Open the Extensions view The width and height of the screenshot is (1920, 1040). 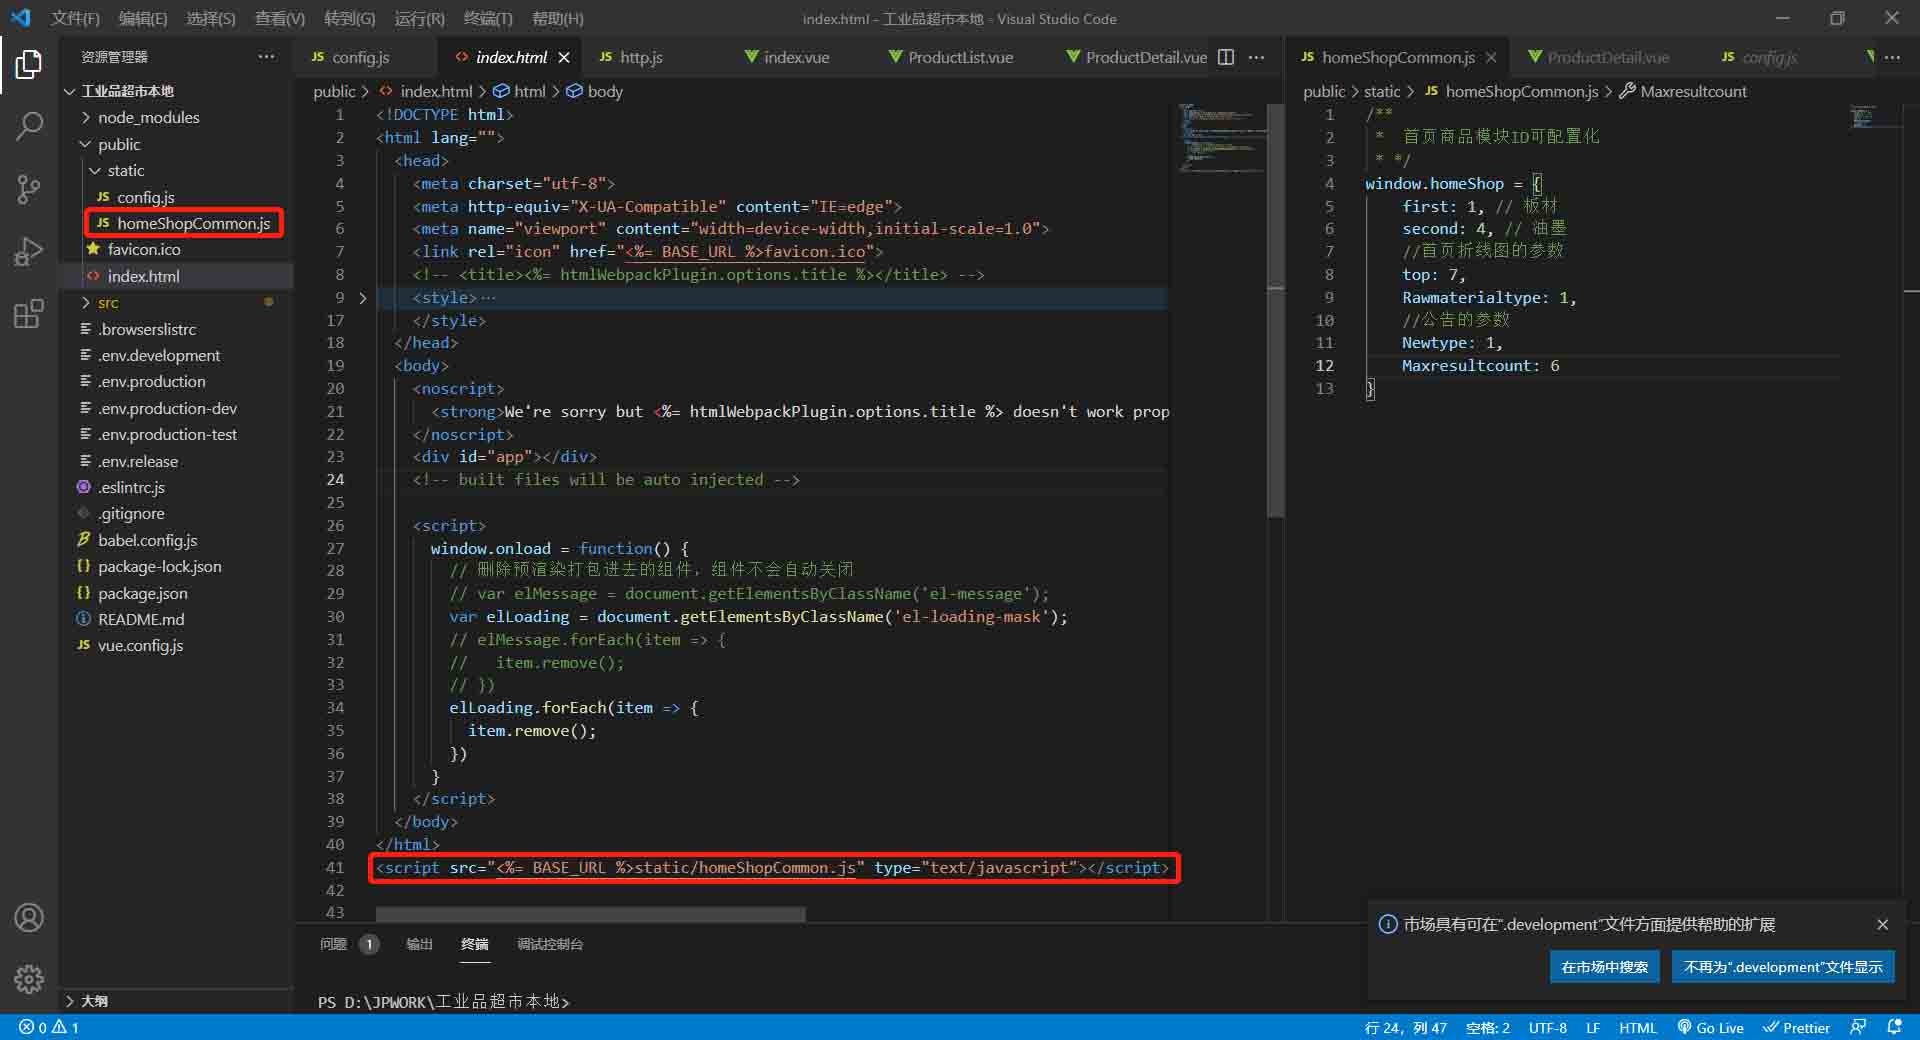click(x=29, y=314)
